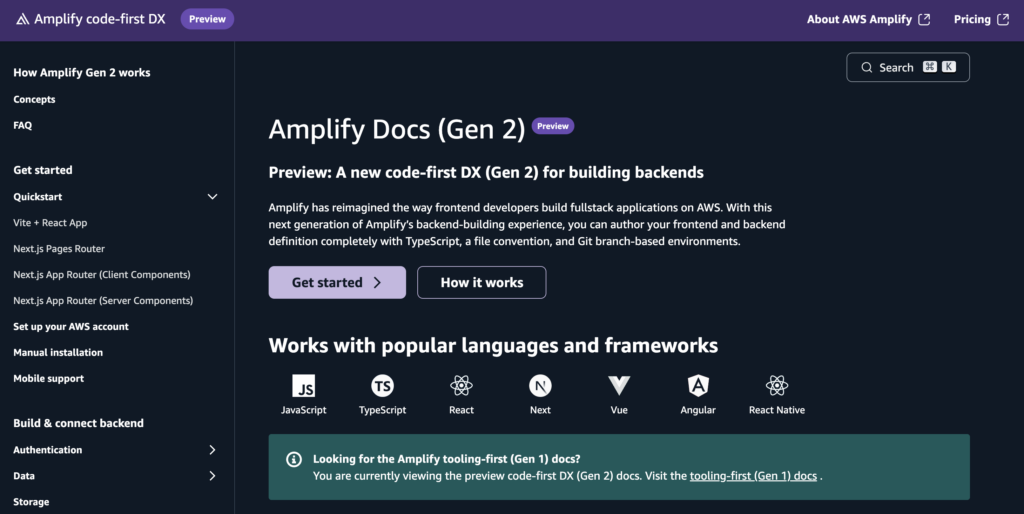Select the TypeScript framework icon
The height and width of the screenshot is (514, 1024).
(x=382, y=386)
